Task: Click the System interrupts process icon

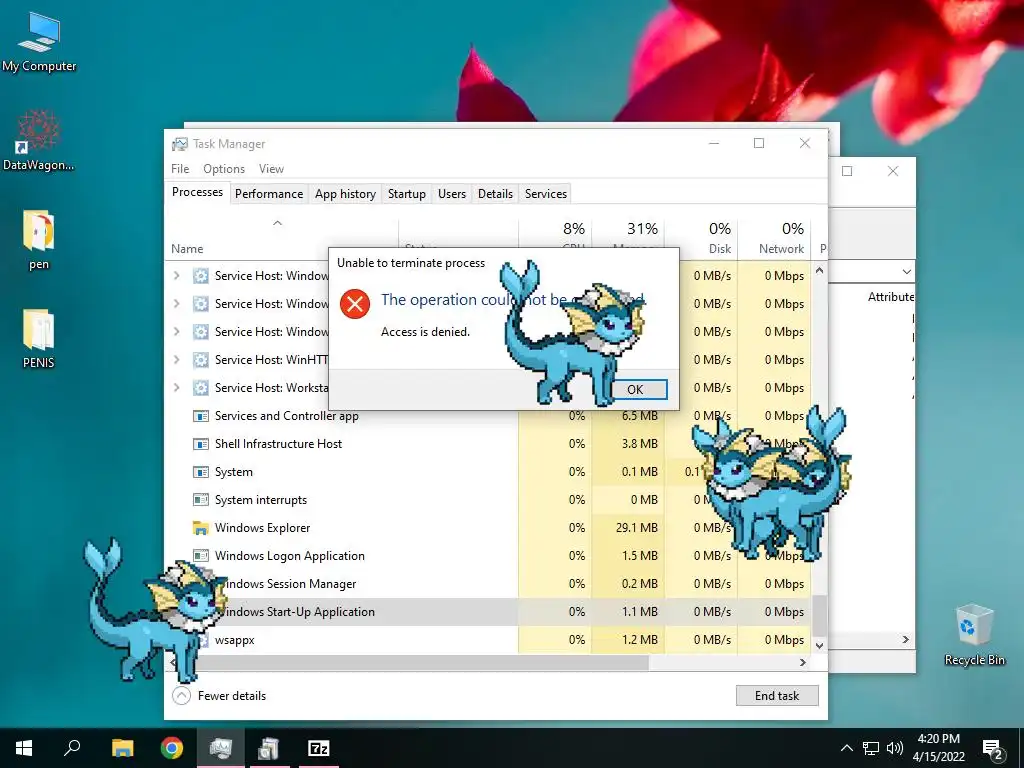Action: click(200, 500)
